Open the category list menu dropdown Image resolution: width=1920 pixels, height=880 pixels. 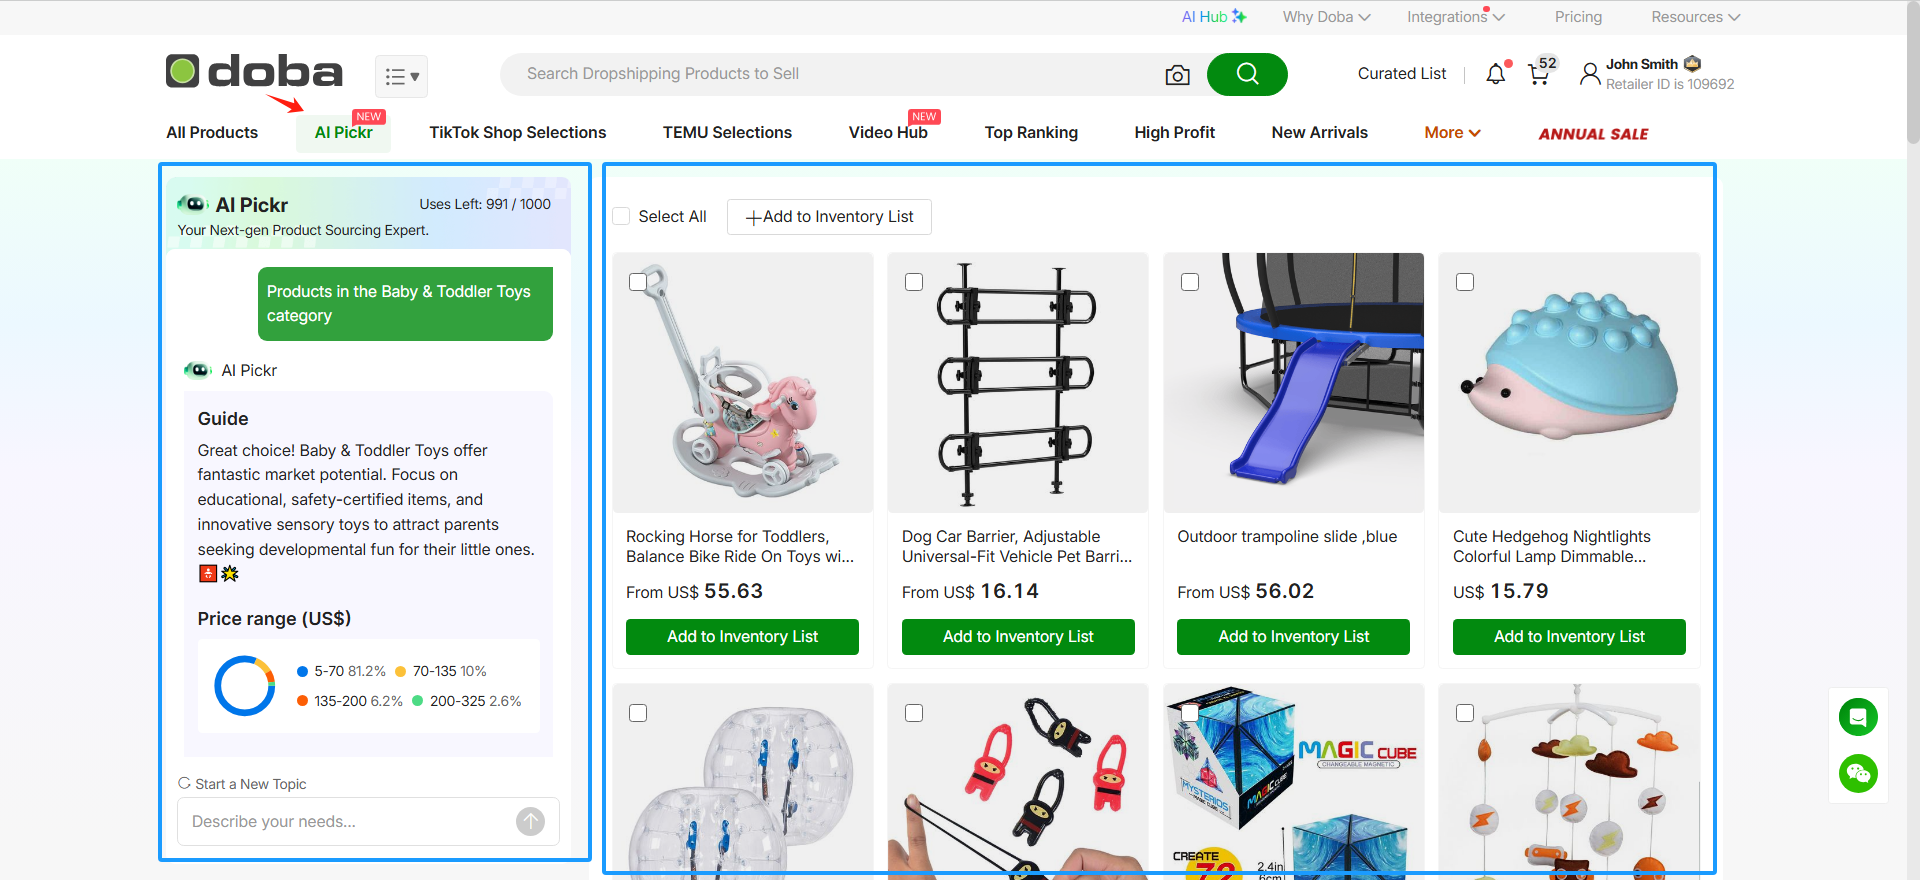click(402, 76)
